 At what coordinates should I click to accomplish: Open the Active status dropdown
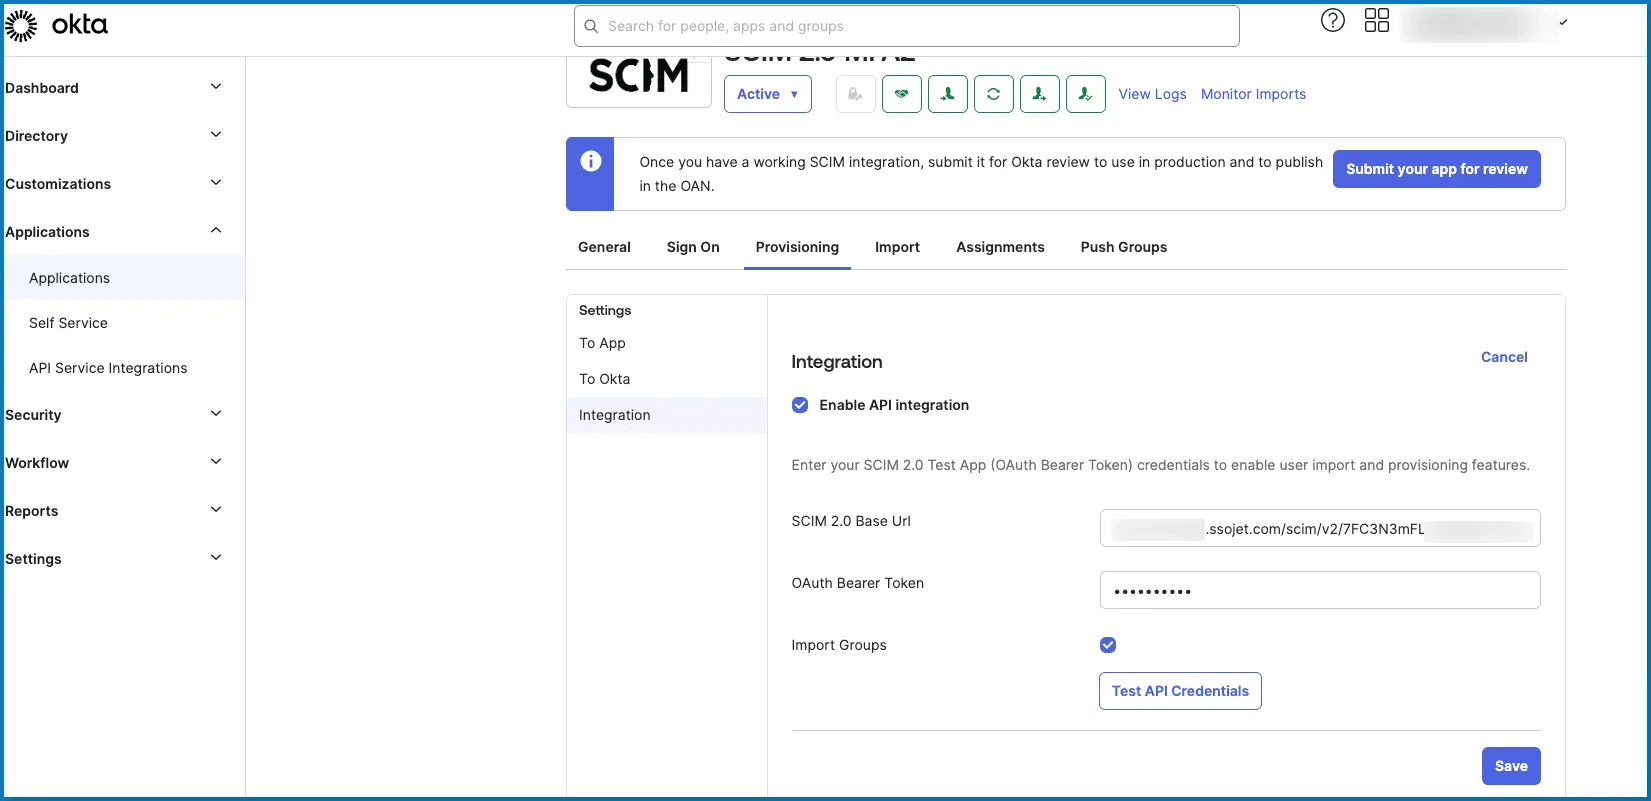[x=767, y=94]
